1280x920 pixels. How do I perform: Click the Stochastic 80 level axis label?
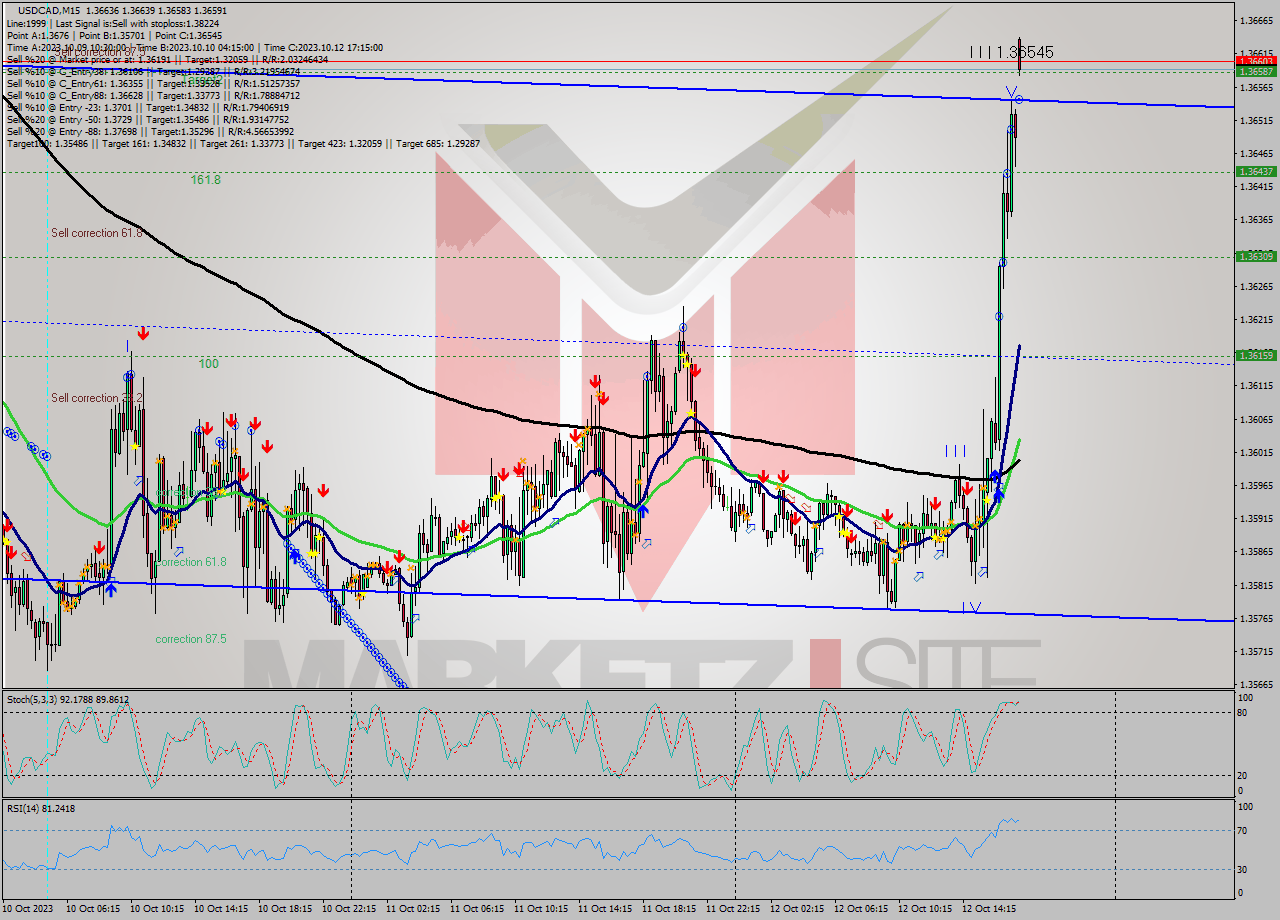point(1244,712)
